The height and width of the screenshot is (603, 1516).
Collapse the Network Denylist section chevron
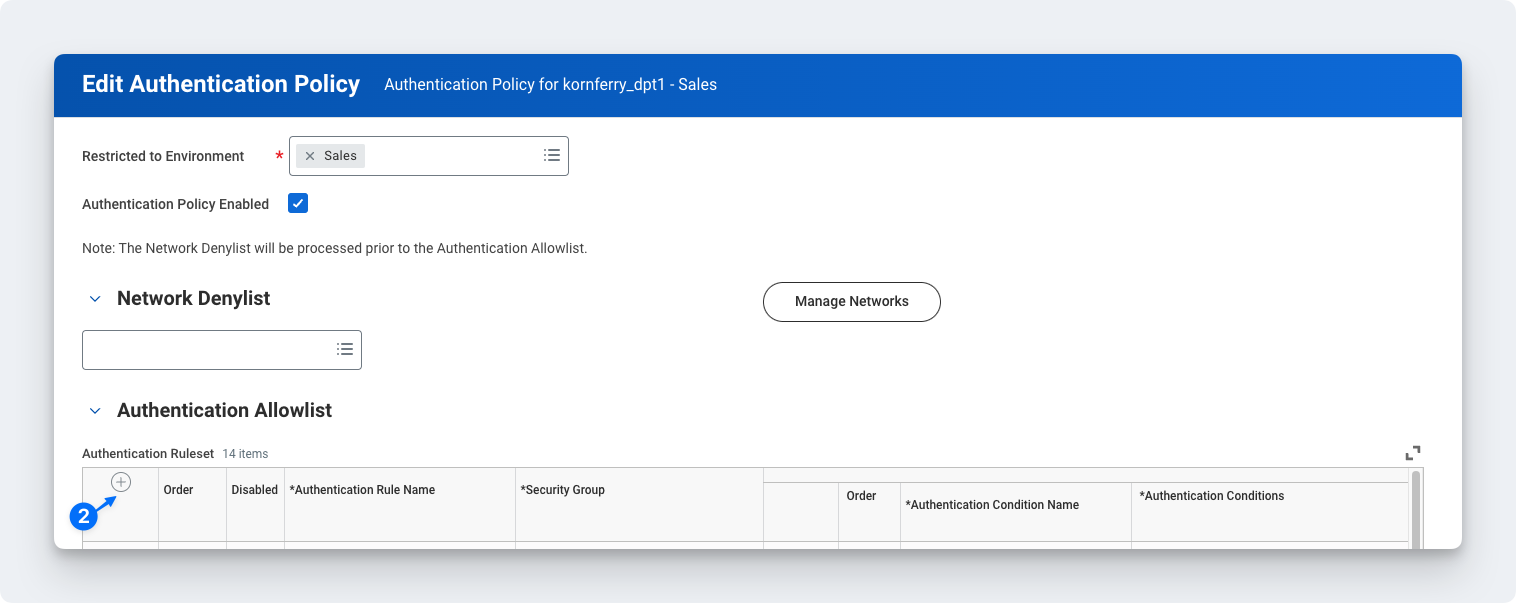[95, 299]
